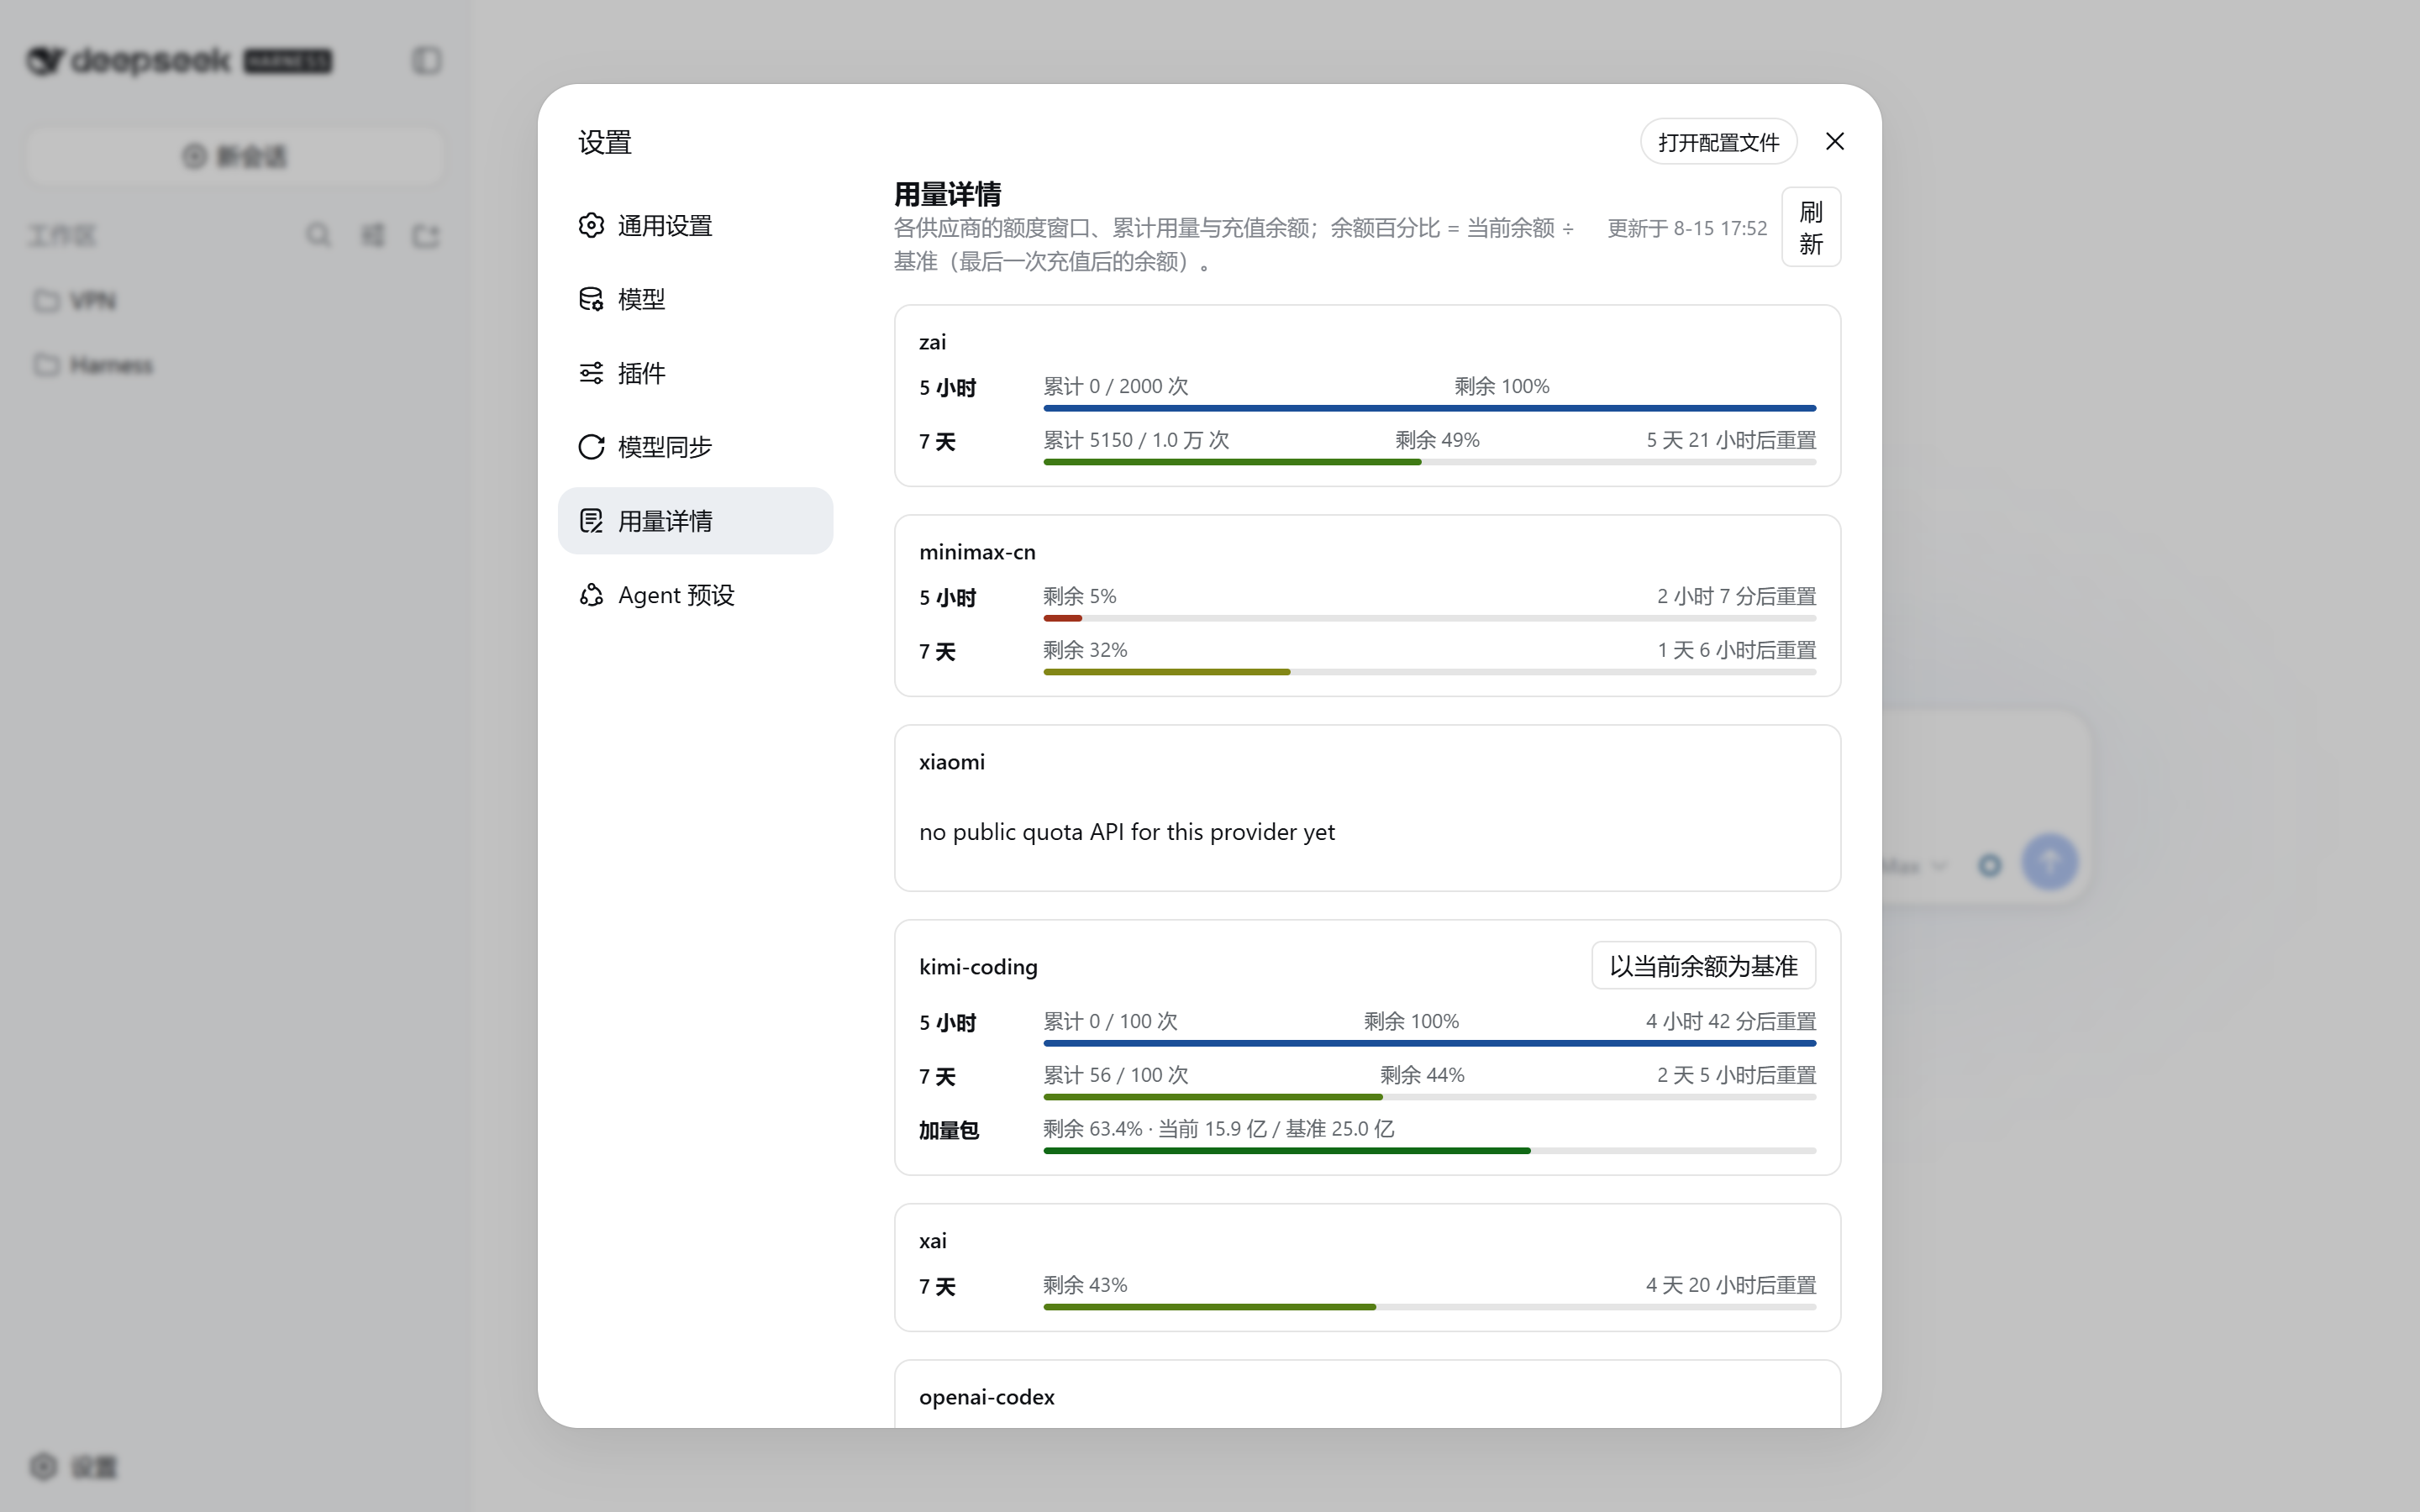Click text "no public quota API for this provider yet"

coord(1126,832)
